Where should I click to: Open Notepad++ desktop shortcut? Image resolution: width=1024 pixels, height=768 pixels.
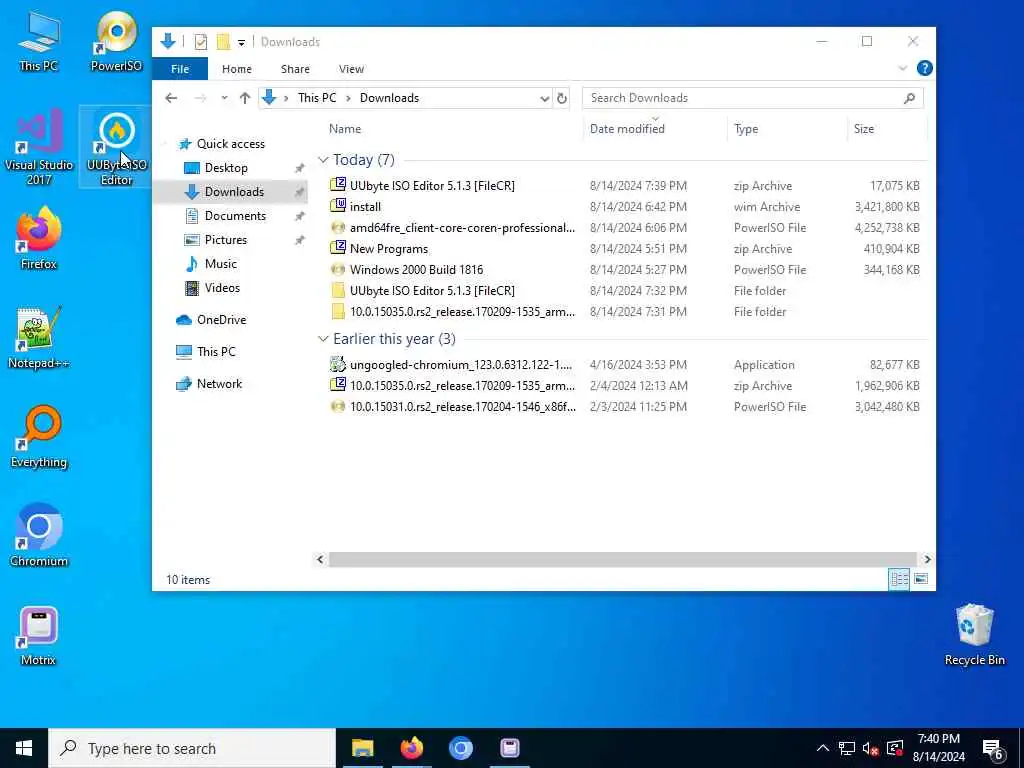coord(39,338)
